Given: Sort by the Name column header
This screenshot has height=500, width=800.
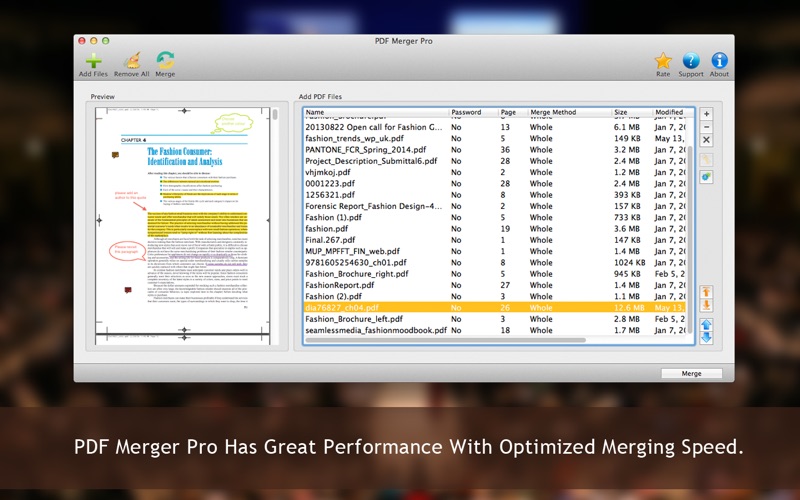Looking at the screenshot, I should pyautogui.click(x=376, y=112).
